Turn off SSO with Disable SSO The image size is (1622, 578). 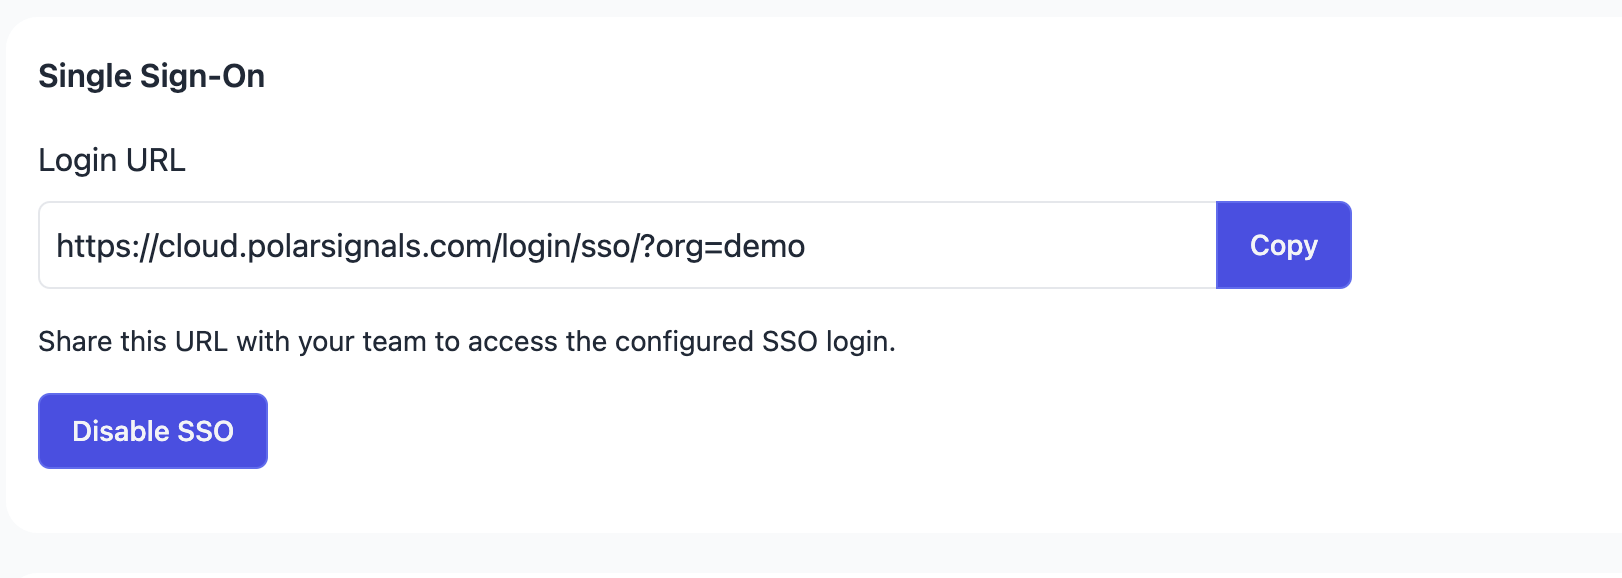(x=153, y=431)
